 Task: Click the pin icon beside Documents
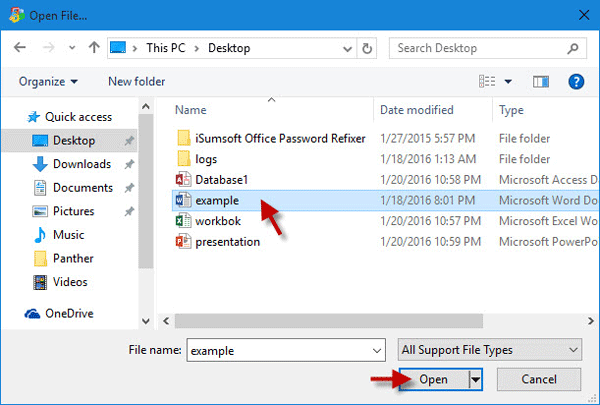point(129,188)
